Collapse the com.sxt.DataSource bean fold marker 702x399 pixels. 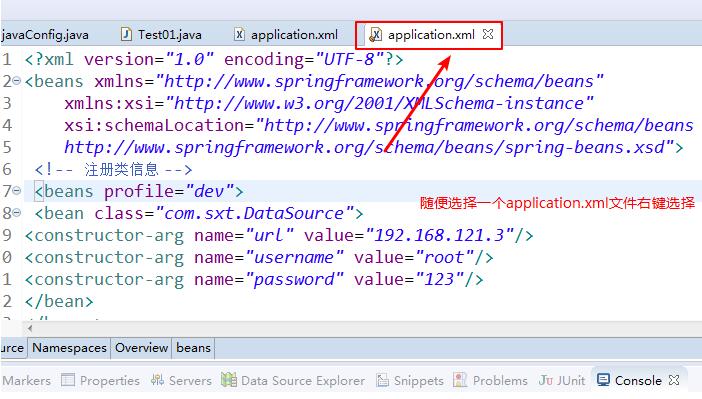(17, 213)
